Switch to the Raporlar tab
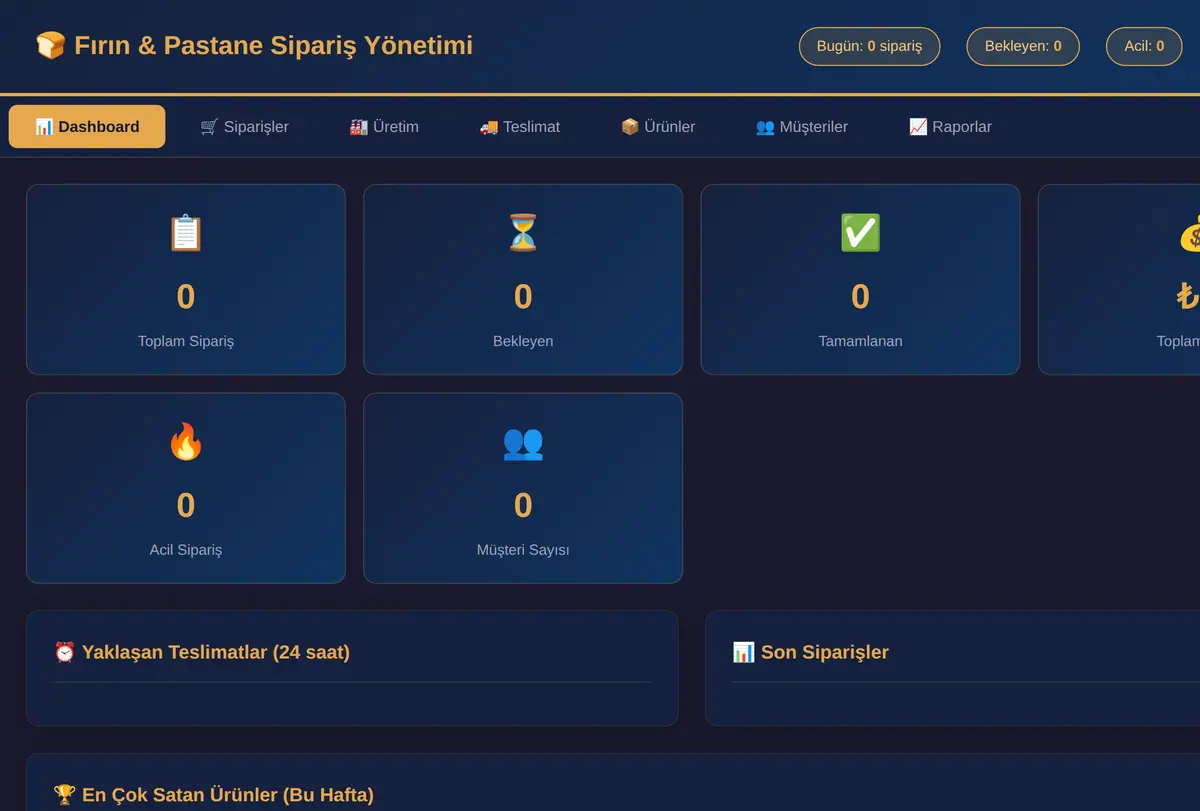 (x=950, y=127)
